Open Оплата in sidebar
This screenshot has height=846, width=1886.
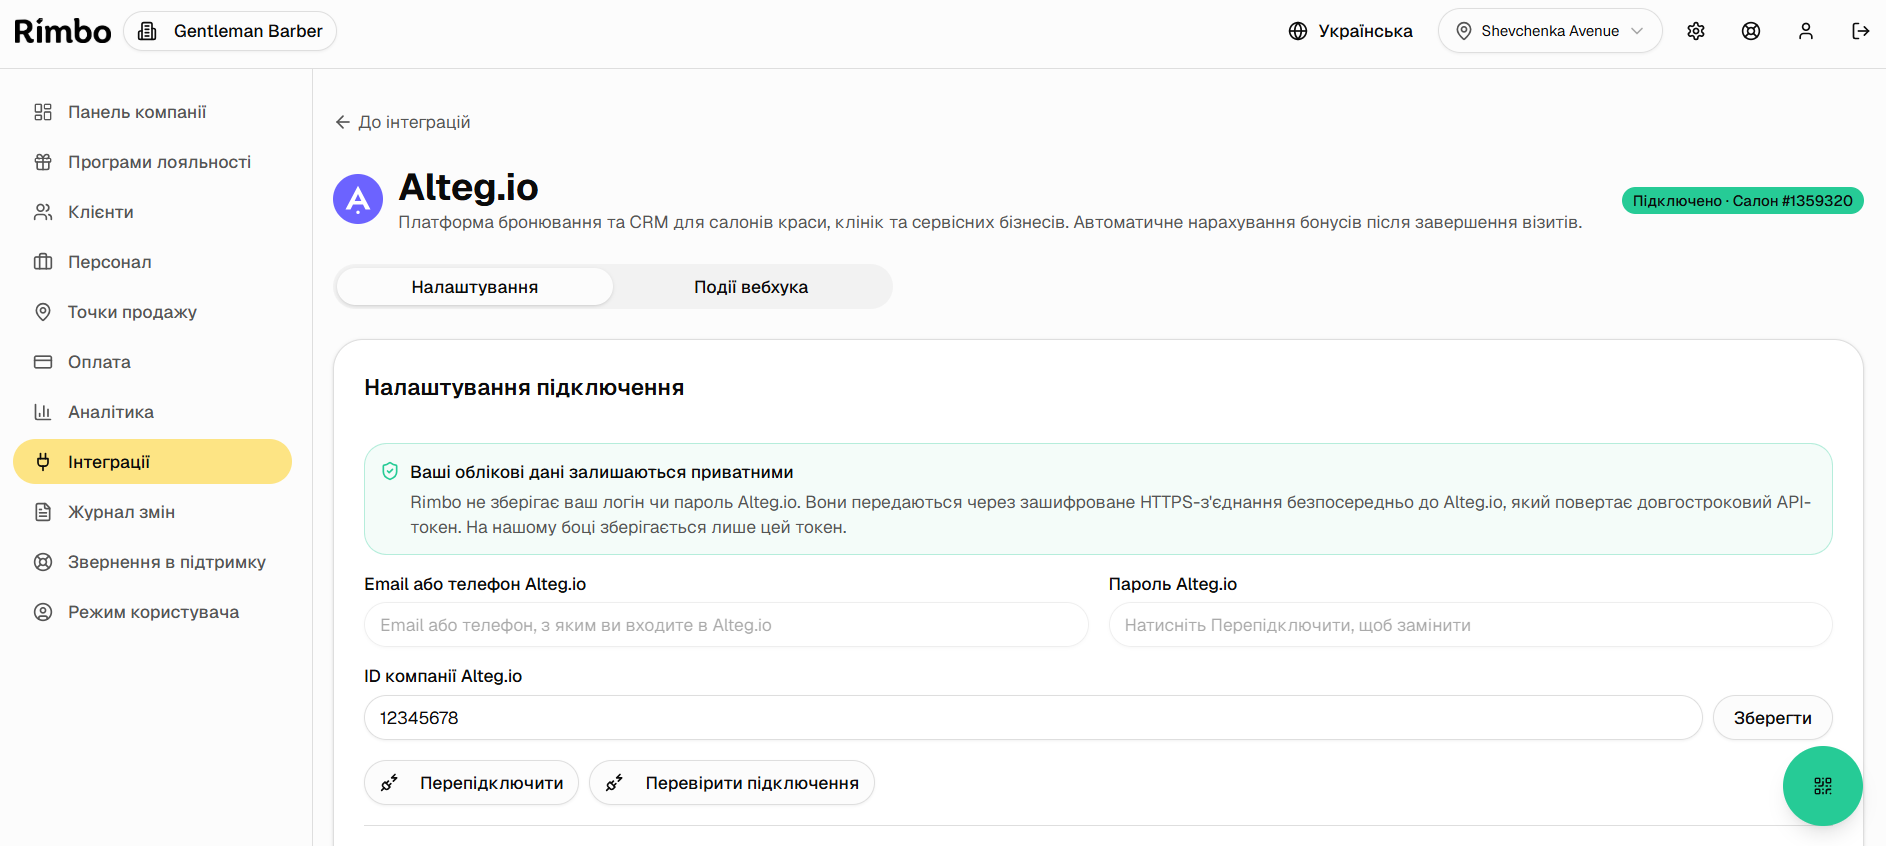pyautogui.click(x=152, y=362)
